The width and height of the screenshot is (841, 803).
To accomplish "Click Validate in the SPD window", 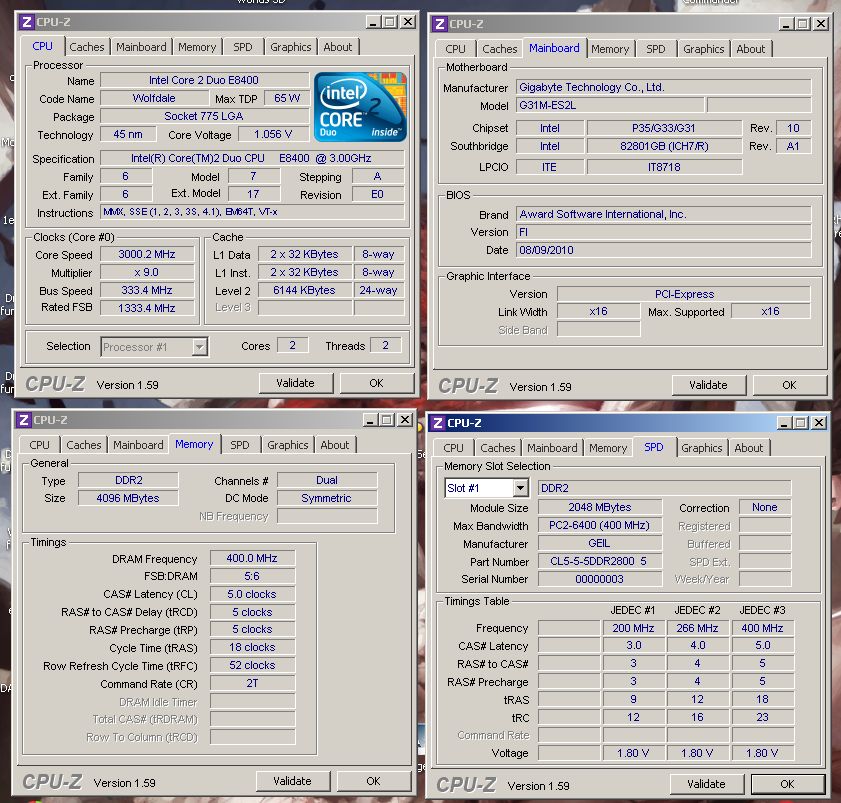I will click(706, 784).
